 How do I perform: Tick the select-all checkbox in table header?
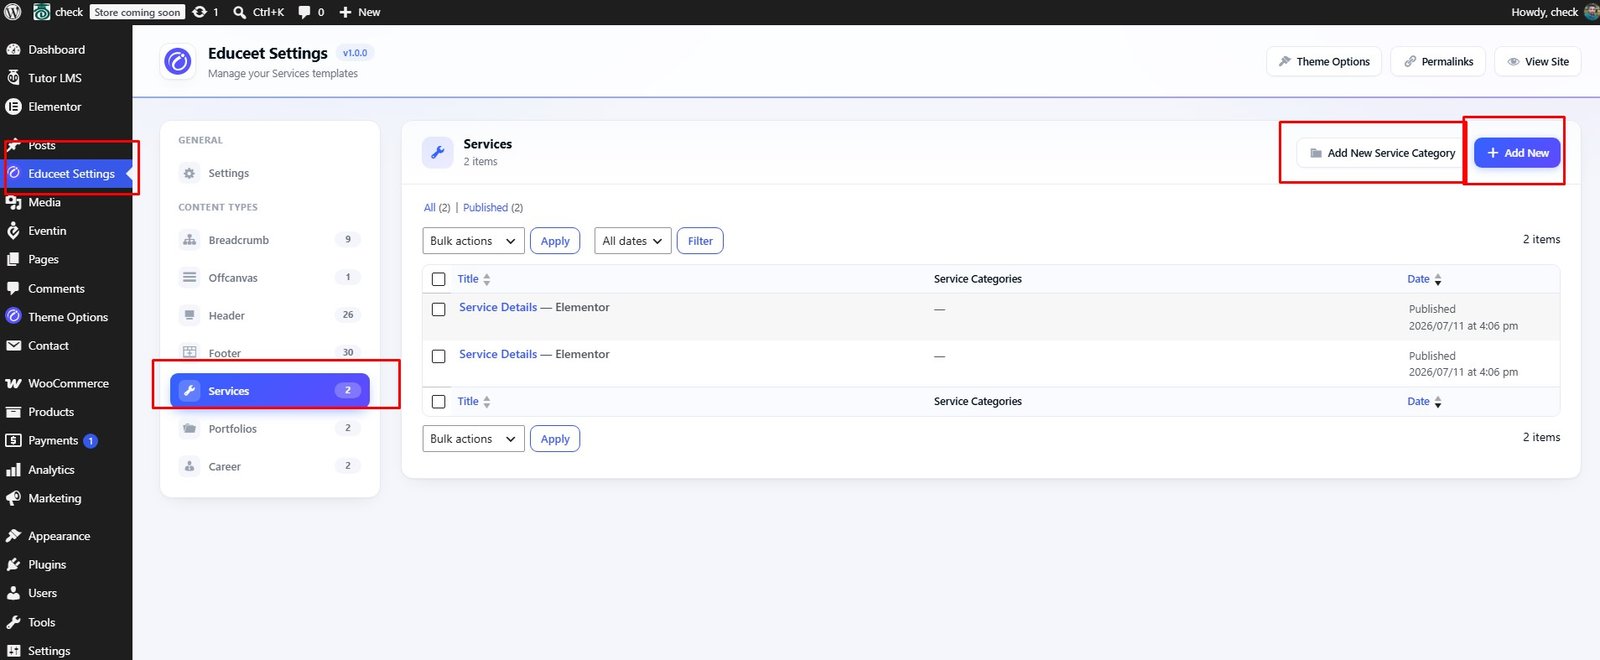pos(438,279)
